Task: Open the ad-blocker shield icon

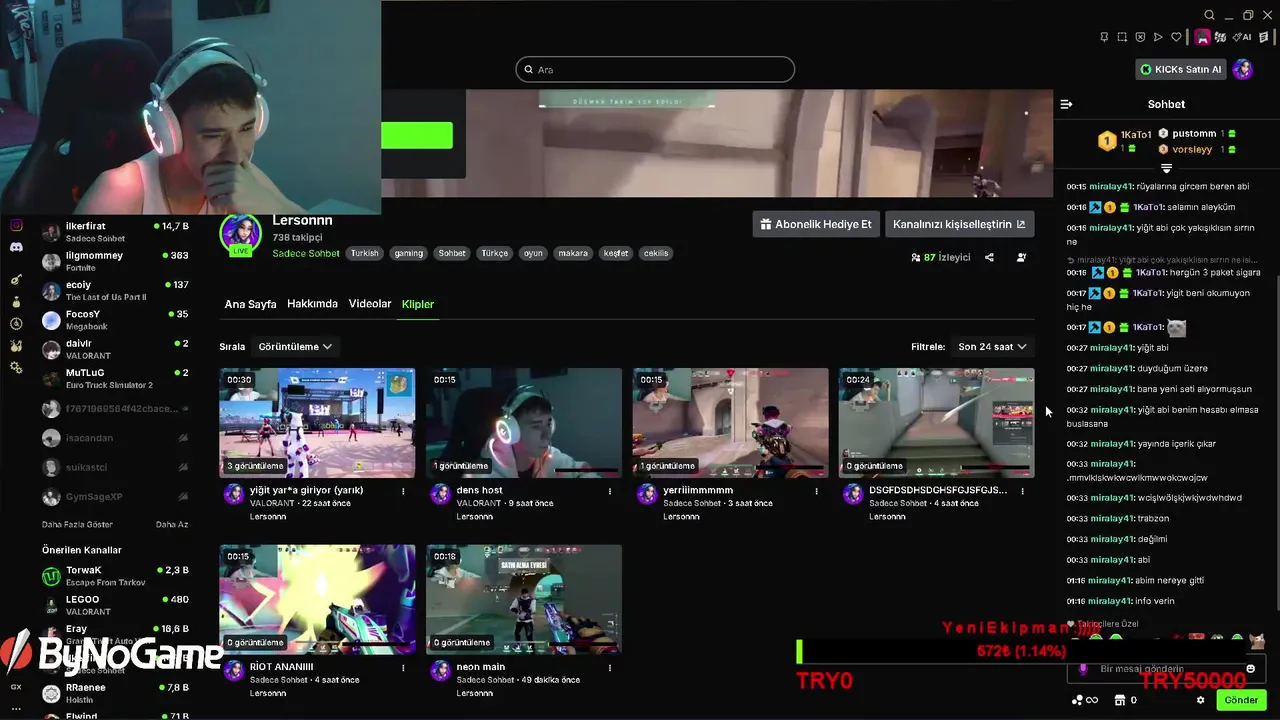Action: click(x=1140, y=37)
